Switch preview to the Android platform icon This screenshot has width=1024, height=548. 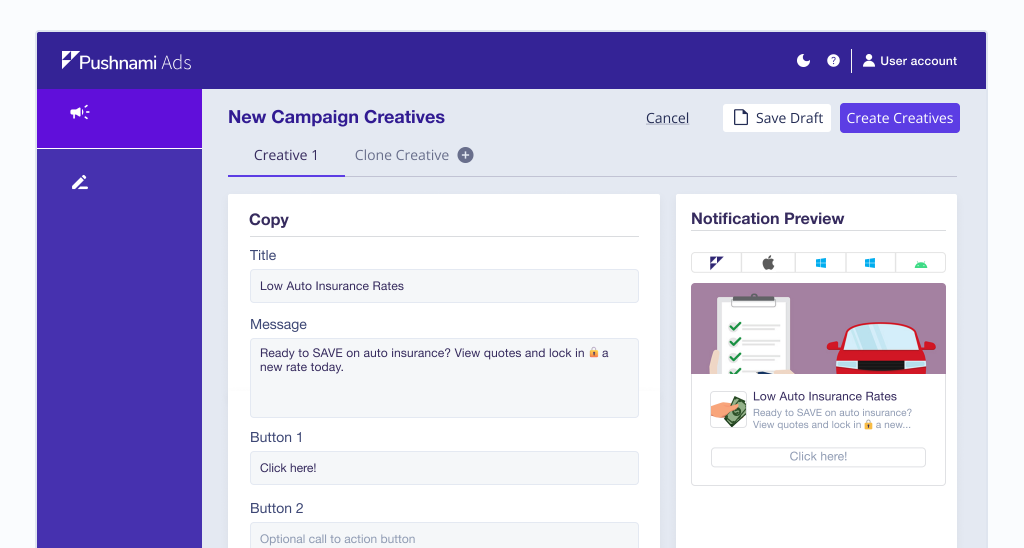pos(920,263)
